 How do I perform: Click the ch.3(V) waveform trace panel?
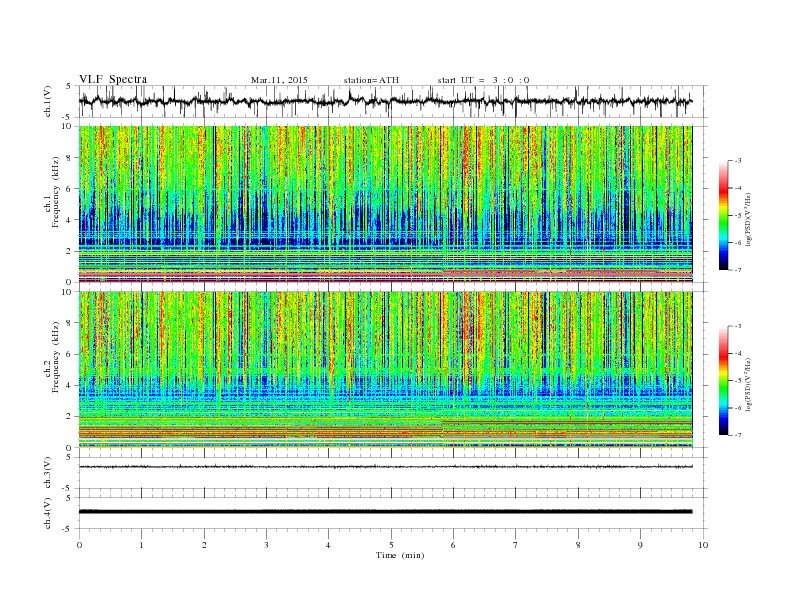393,472
